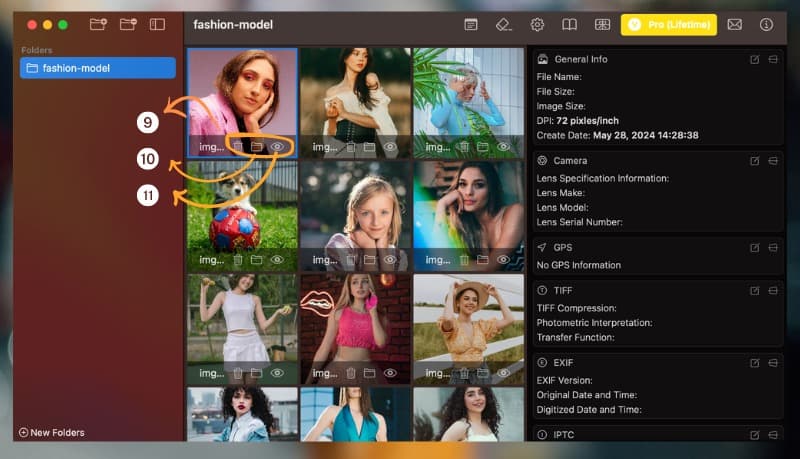800x459 pixels.
Task: Click the edit icon in General Info header
Action: pyautogui.click(x=755, y=60)
